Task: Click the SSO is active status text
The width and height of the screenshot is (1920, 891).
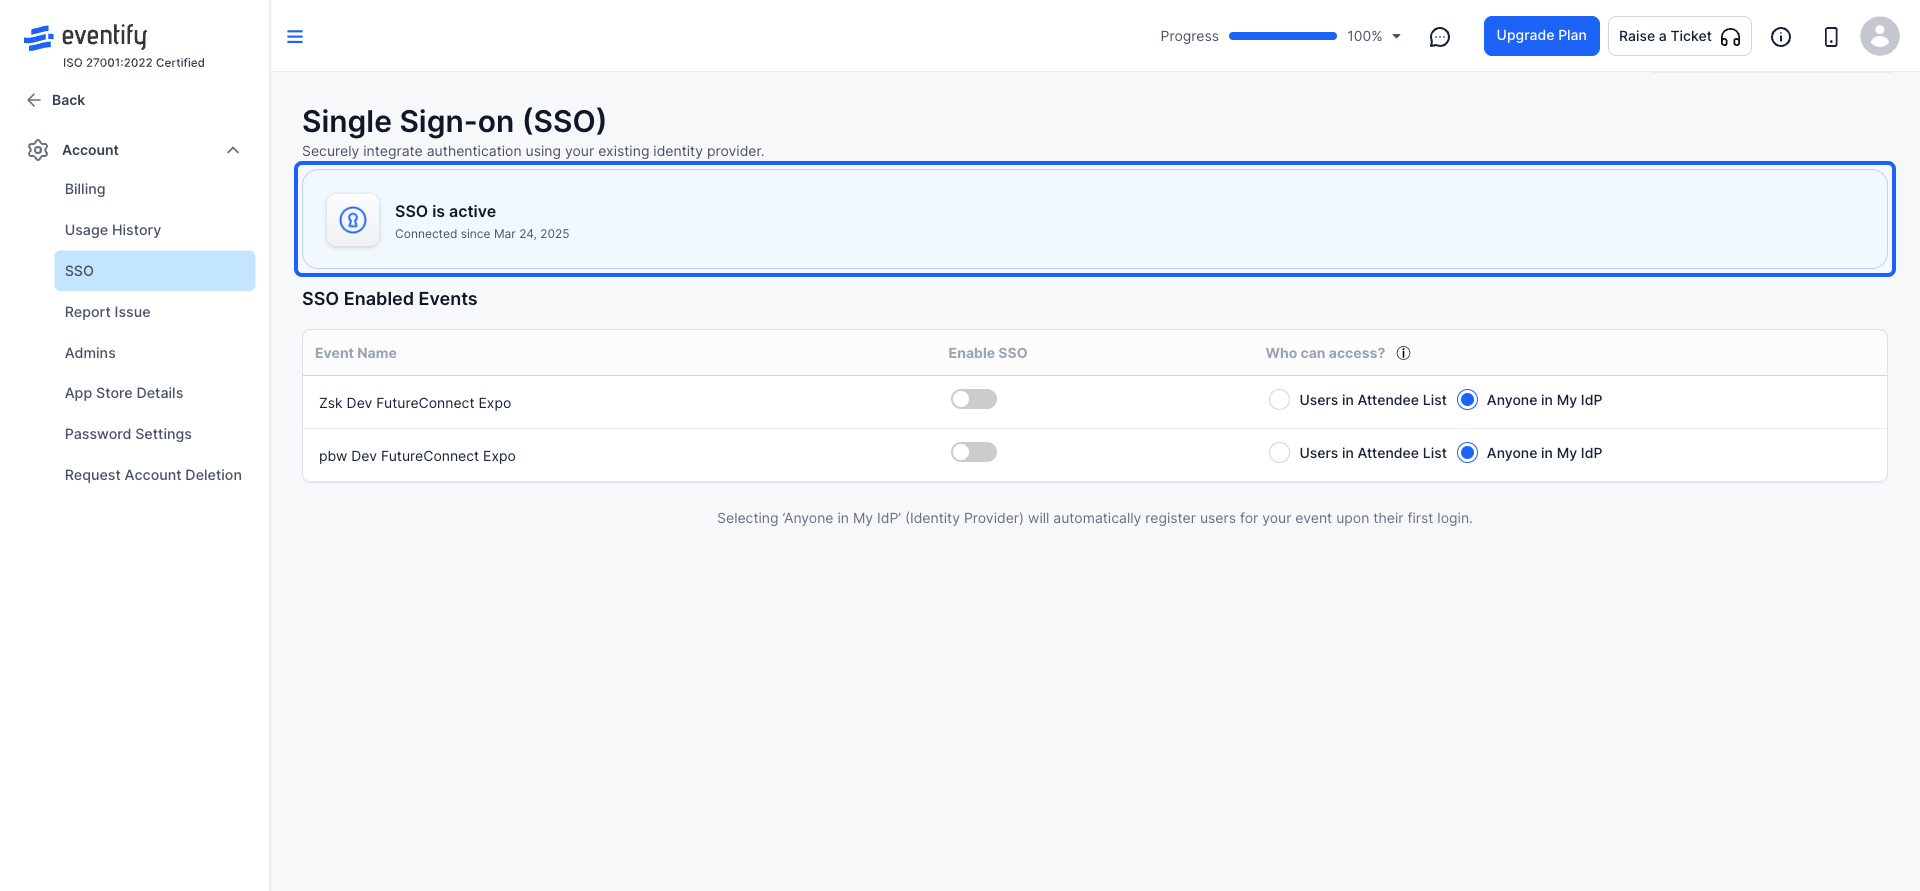Action: click(445, 211)
